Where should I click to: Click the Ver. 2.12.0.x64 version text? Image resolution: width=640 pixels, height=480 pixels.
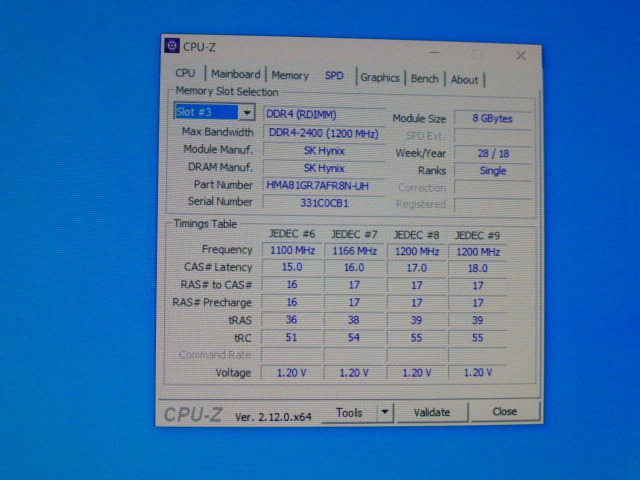[273, 417]
